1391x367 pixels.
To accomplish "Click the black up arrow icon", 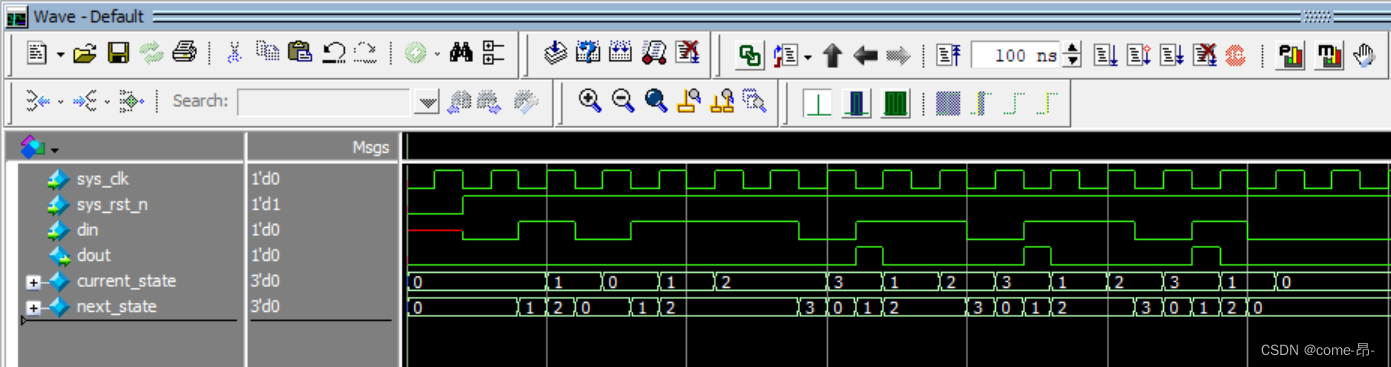I will (832, 56).
